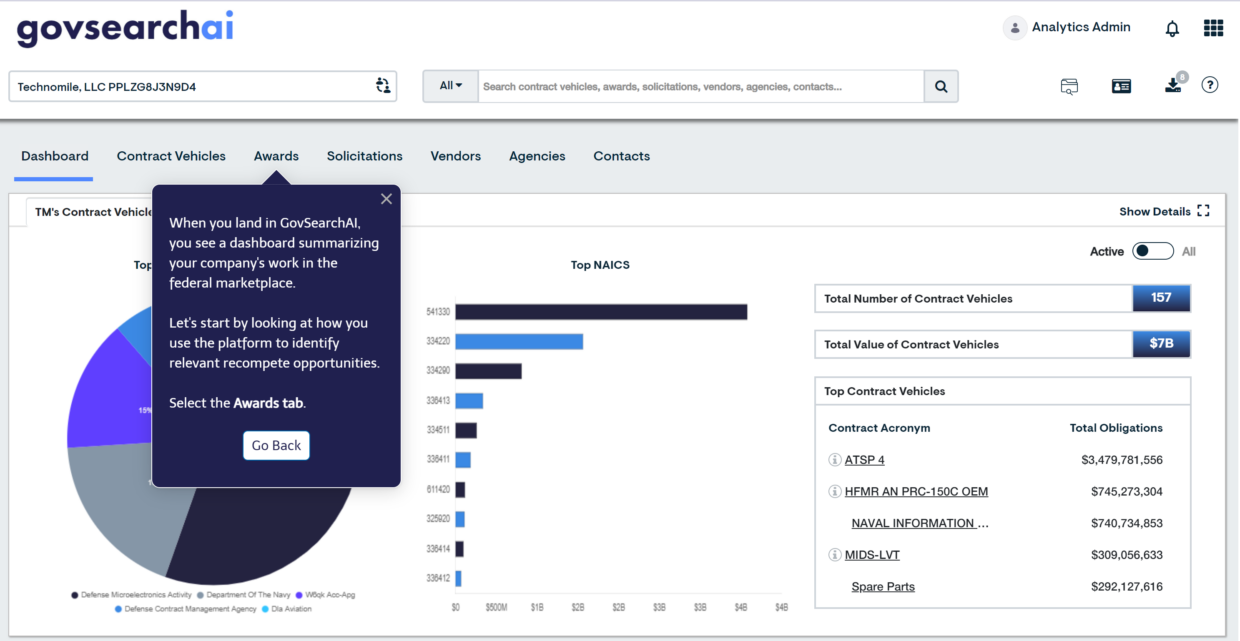
Task: Click the $3,479,781,556 obligation value
Action: click(1122, 460)
